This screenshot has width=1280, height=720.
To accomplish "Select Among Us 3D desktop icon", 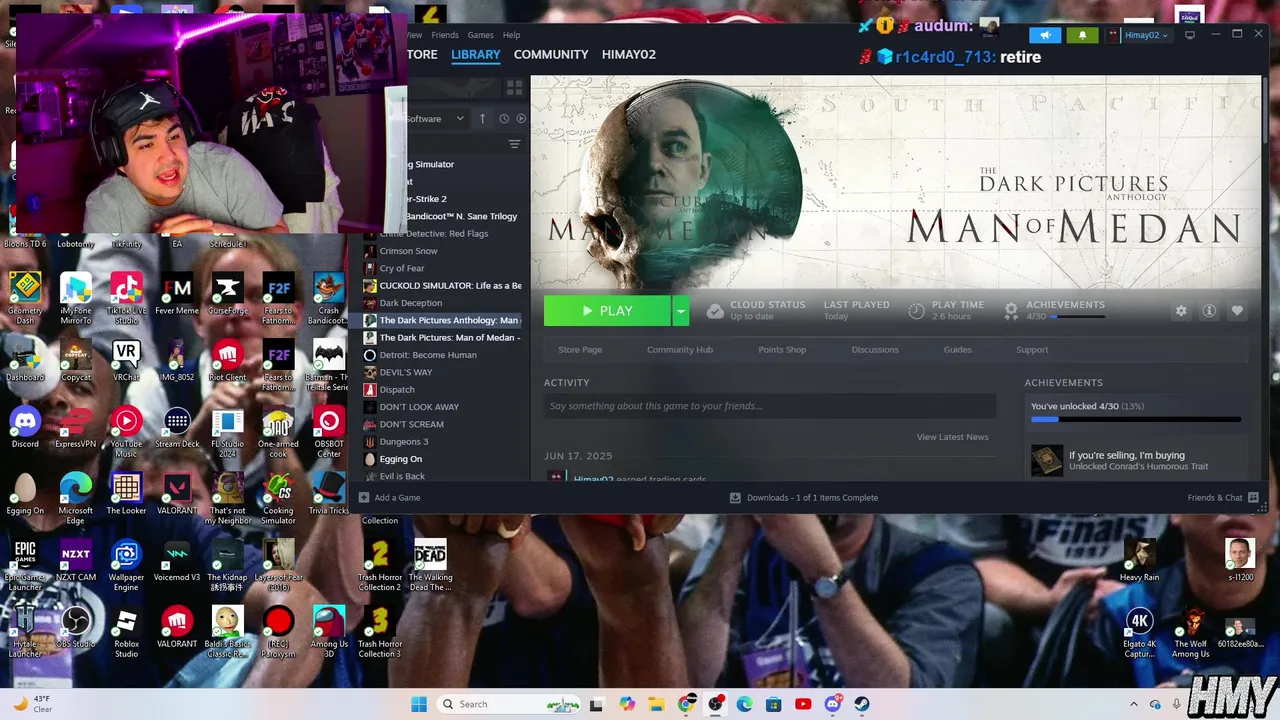I will point(329,632).
